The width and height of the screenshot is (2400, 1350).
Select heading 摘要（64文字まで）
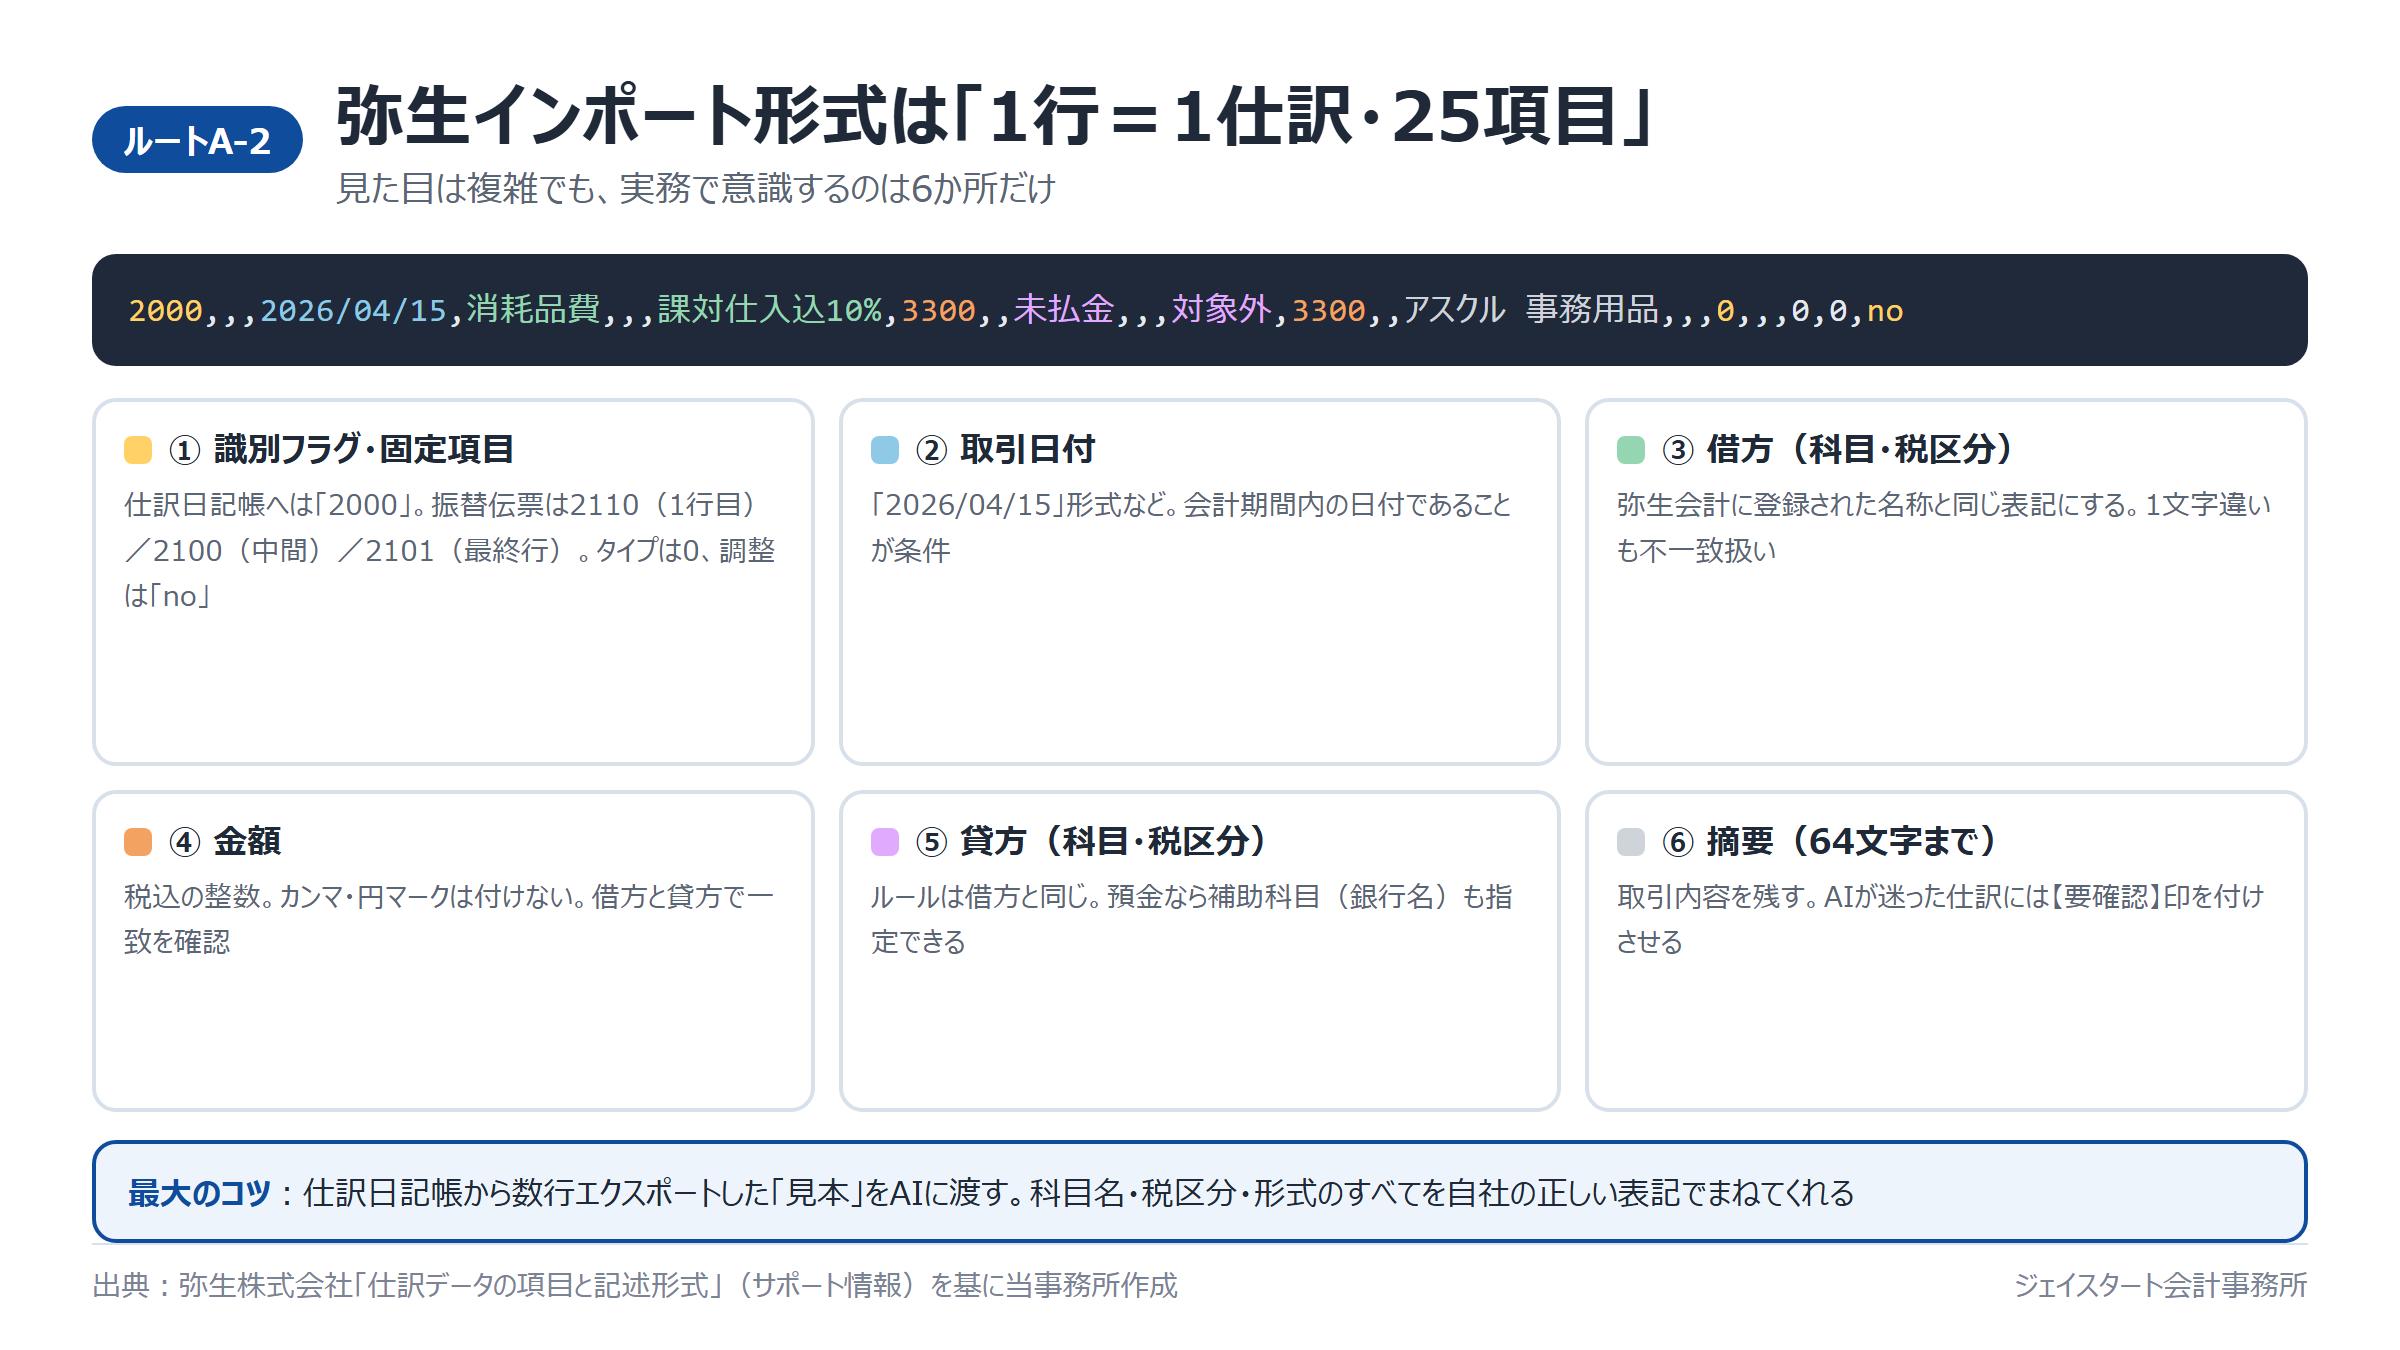1852,842
